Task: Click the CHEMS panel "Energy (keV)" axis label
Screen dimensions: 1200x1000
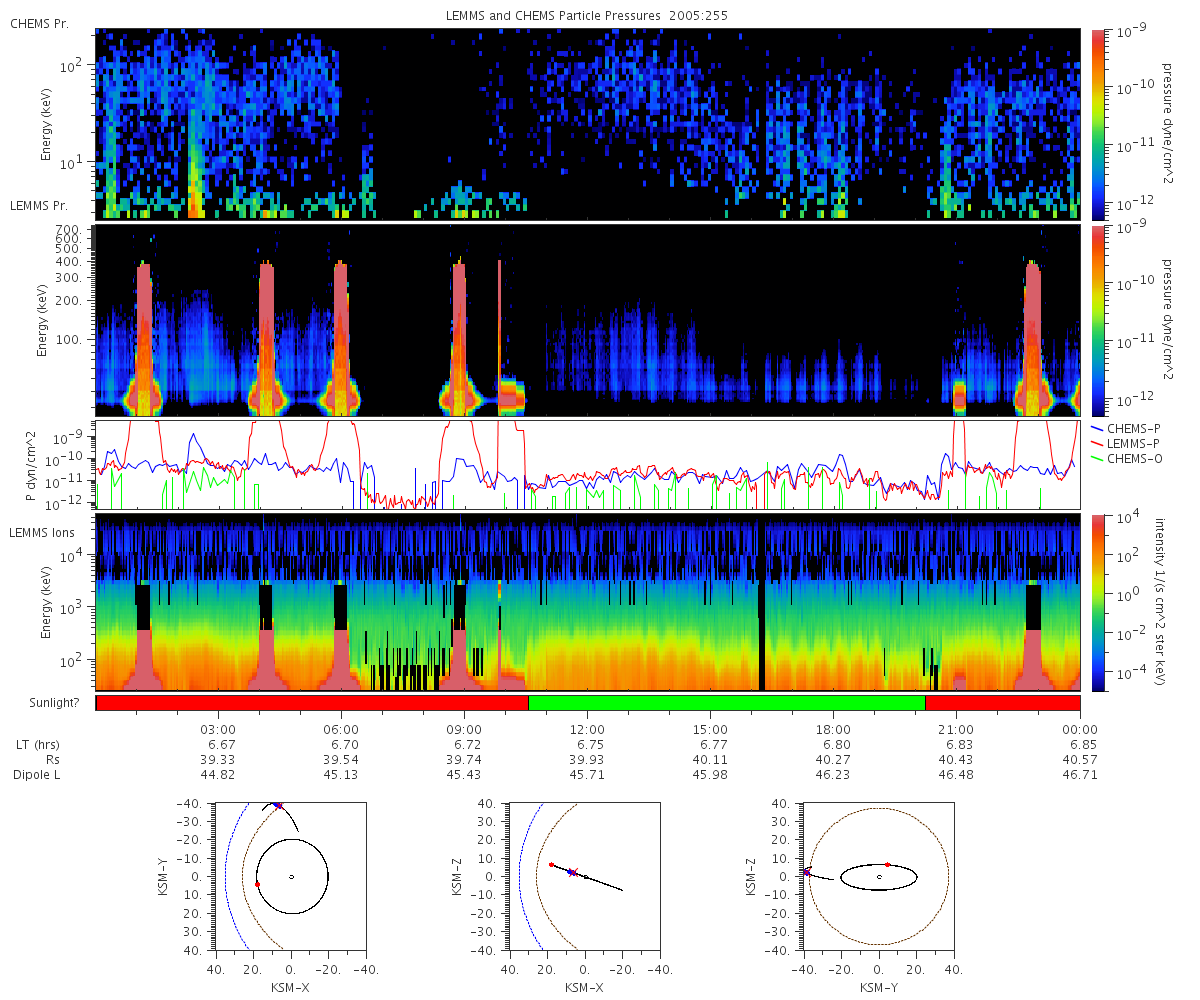Action: pyautogui.click(x=46, y=125)
